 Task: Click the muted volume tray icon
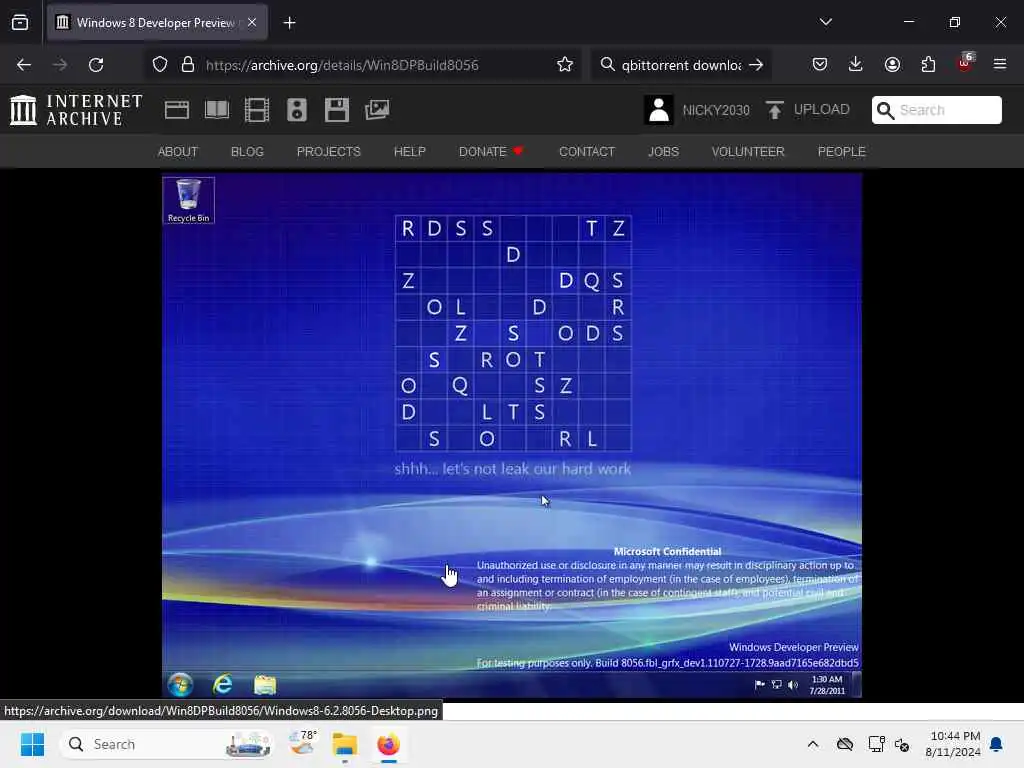[902, 744]
